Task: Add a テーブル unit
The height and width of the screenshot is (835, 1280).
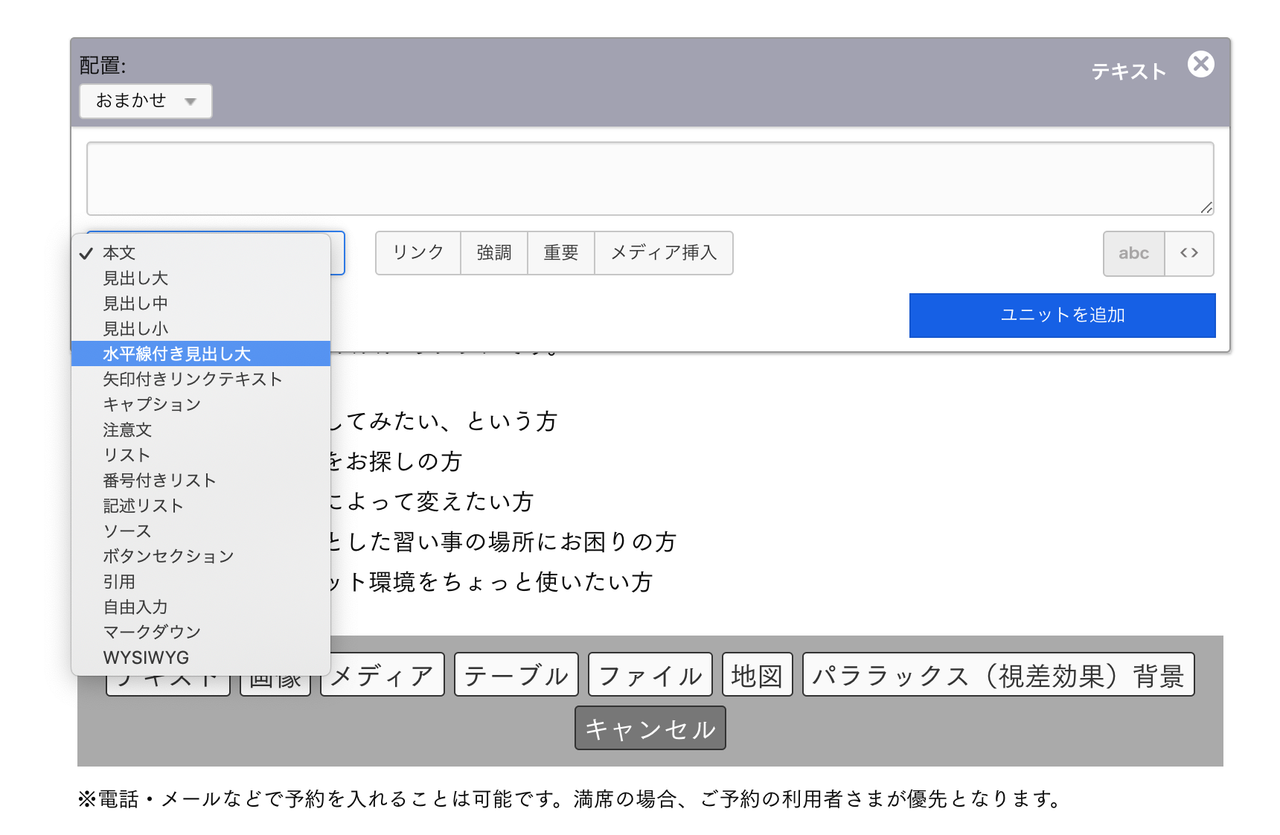Action: [x=516, y=676]
